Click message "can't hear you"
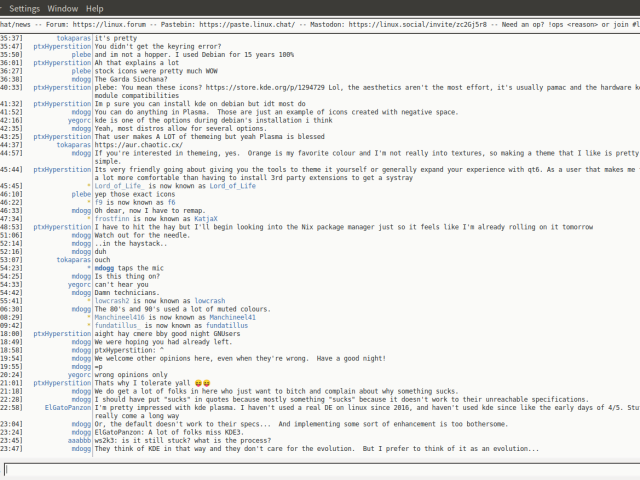This screenshot has height=480, width=640. [122, 284]
